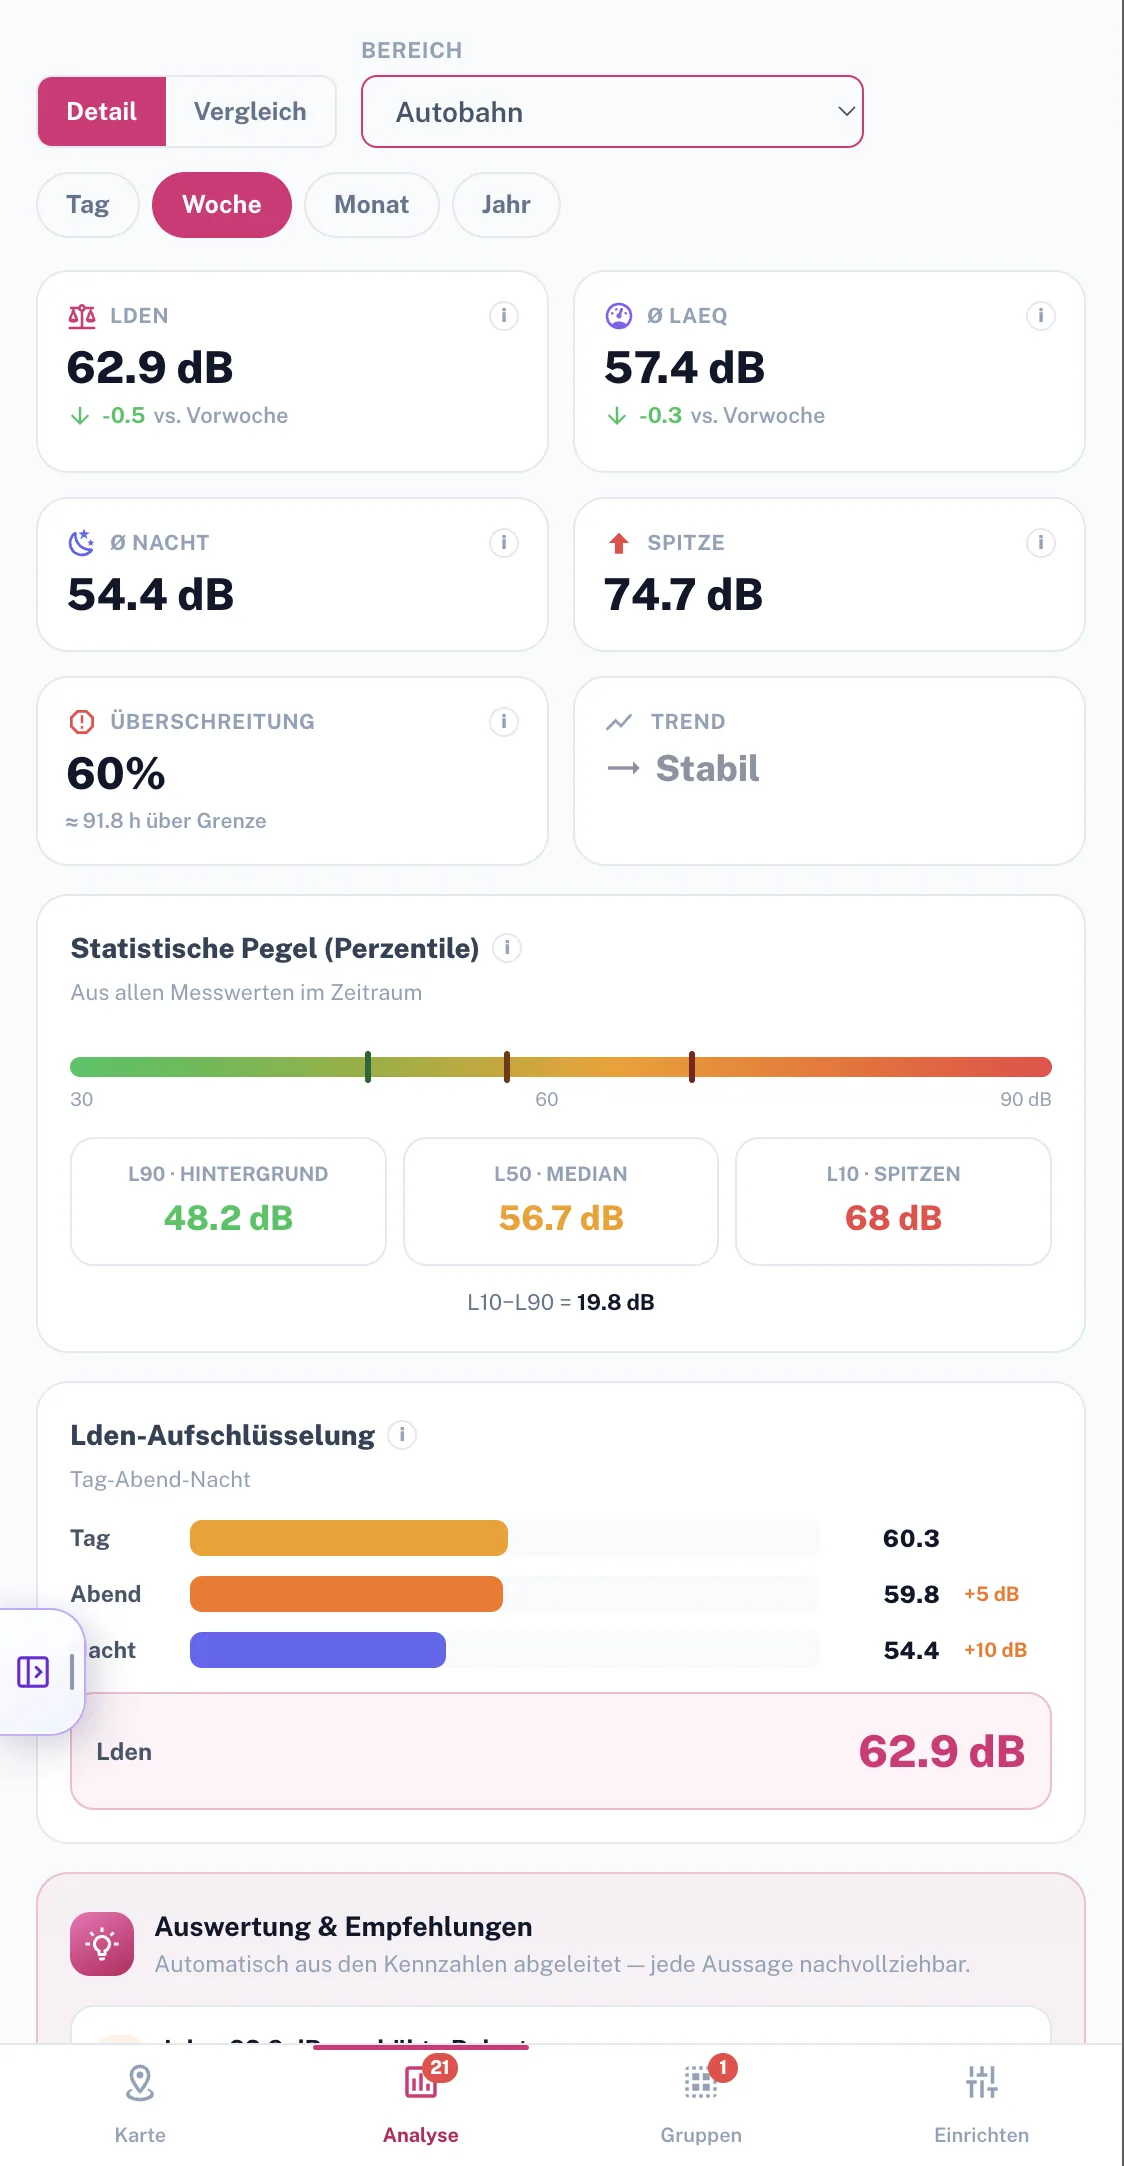
Task: Show info about Statistische Pegel (Perzentile)
Action: coord(507,948)
